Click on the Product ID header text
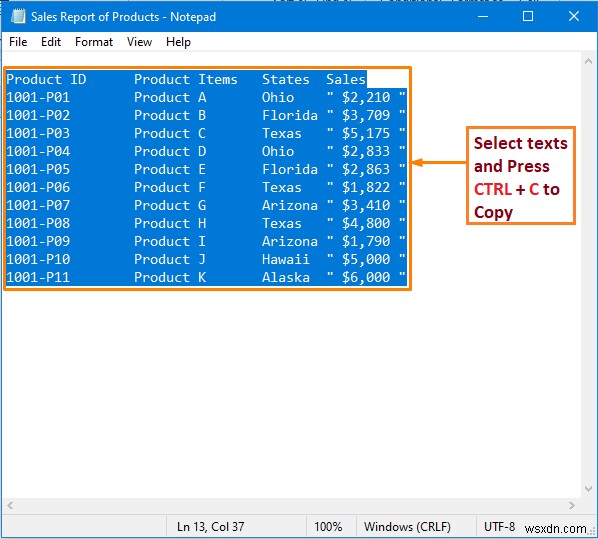This screenshot has height=539, width=598. (x=46, y=79)
